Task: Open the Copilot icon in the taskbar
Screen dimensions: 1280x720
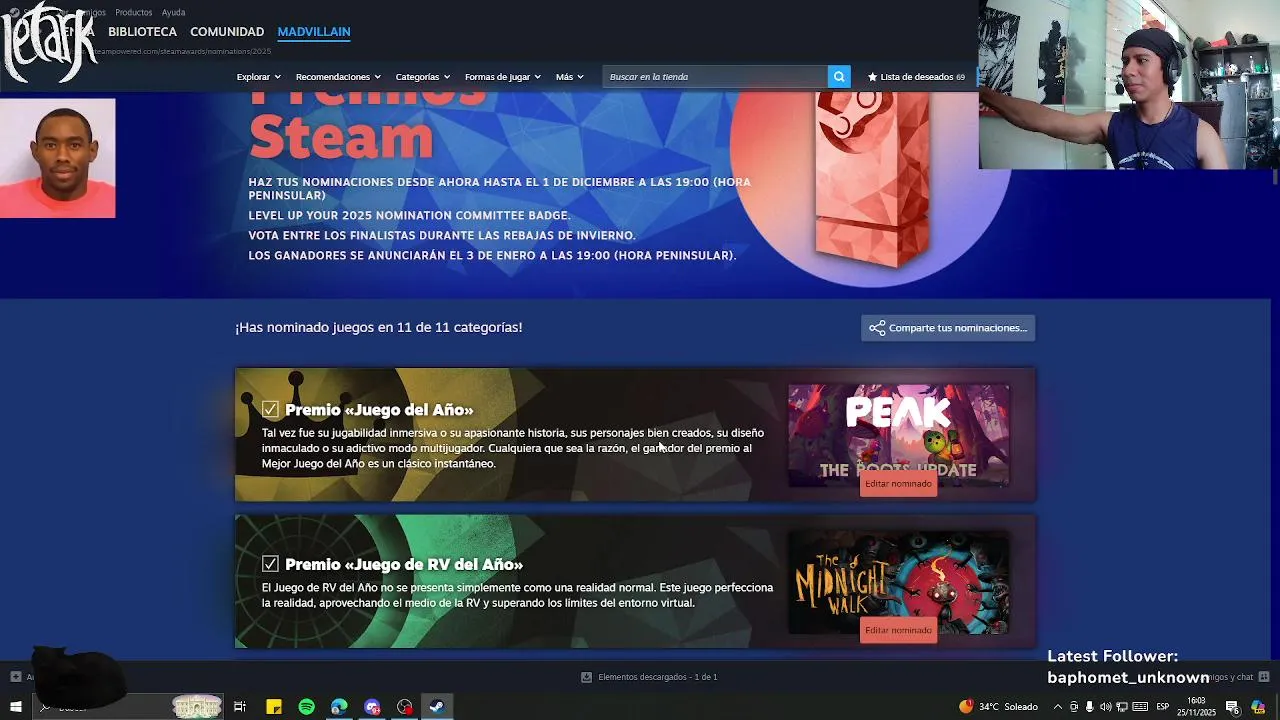Action: point(1259,707)
